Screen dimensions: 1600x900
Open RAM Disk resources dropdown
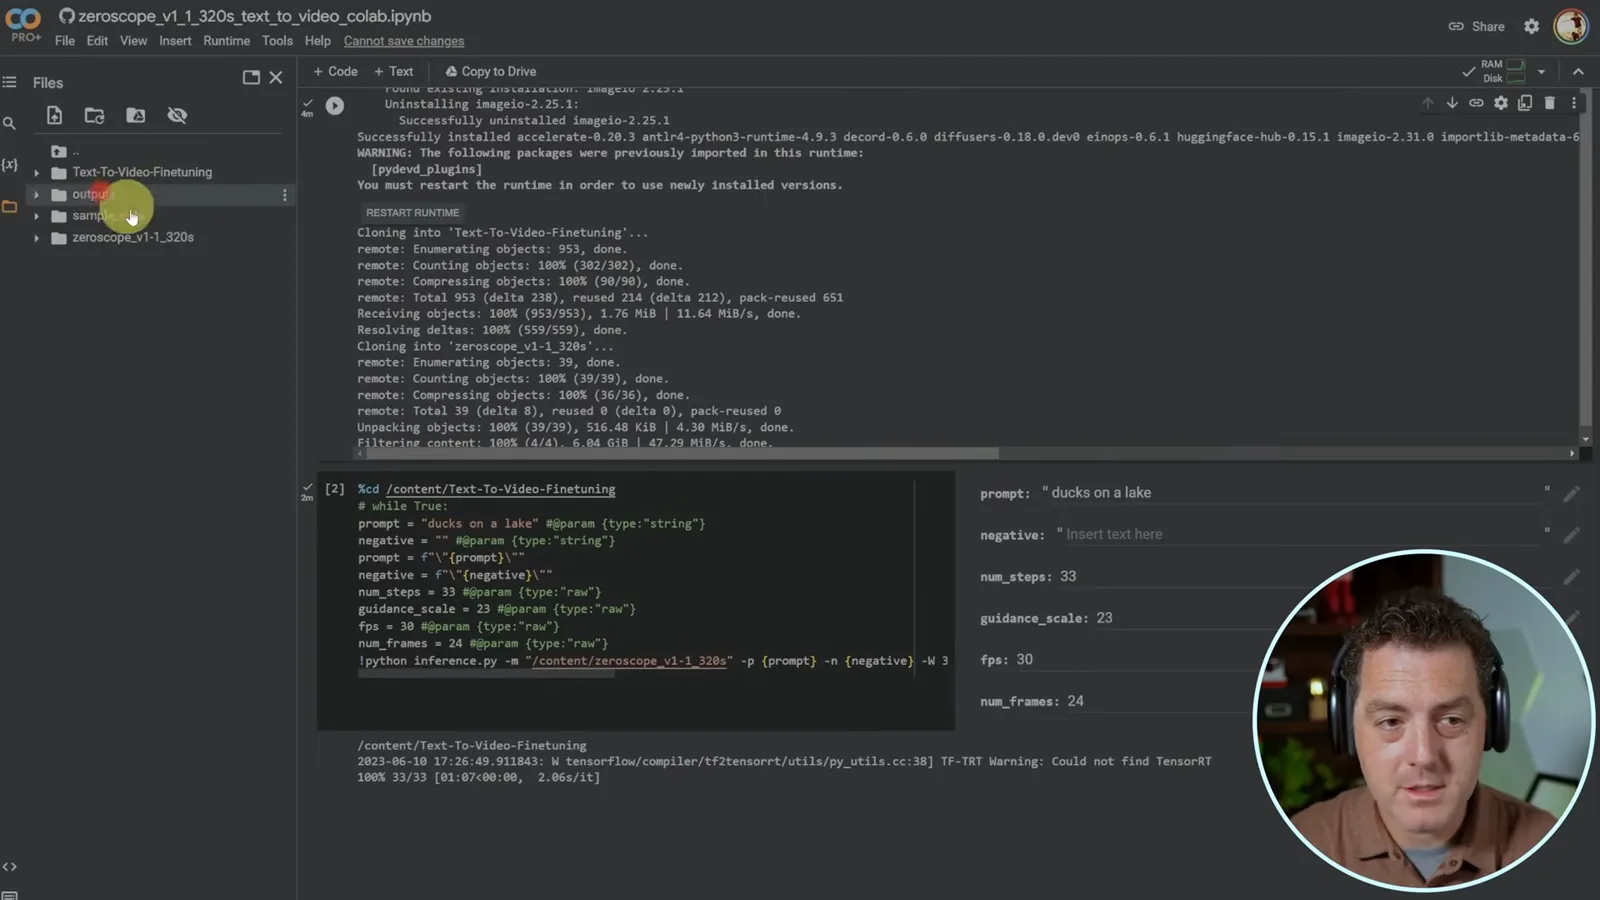pos(1541,71)
